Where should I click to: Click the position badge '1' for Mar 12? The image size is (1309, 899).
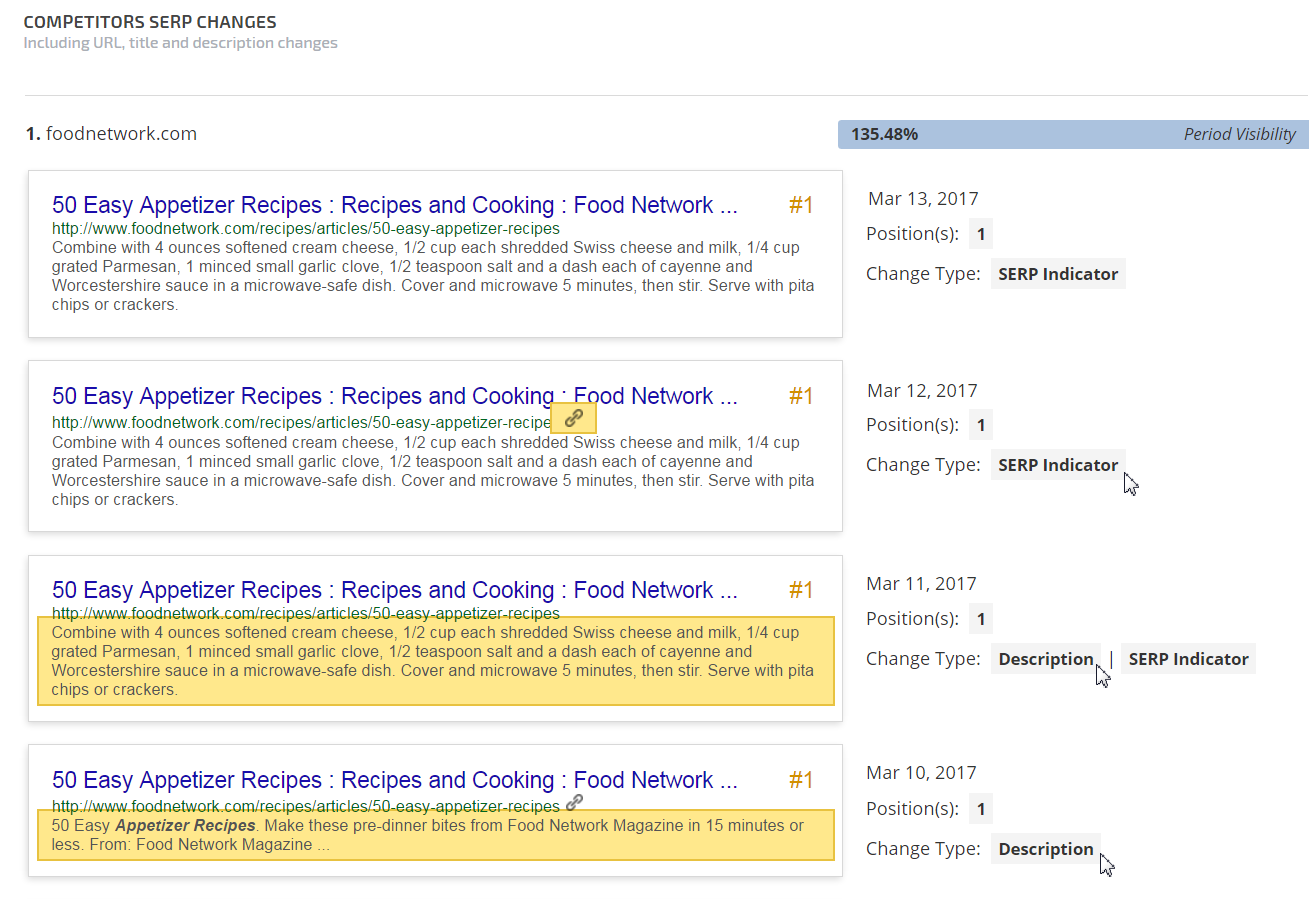click(x=981, y=425)
